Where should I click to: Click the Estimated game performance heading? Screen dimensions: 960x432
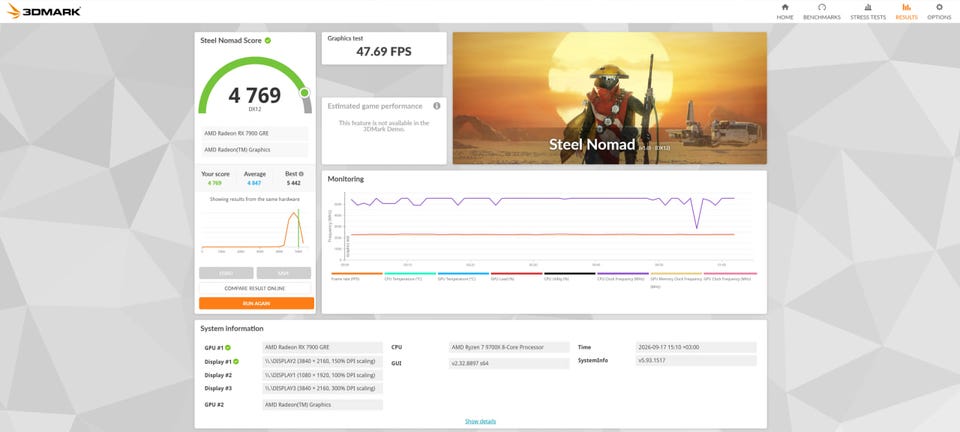pyautogui.click(x=375, y=106)
